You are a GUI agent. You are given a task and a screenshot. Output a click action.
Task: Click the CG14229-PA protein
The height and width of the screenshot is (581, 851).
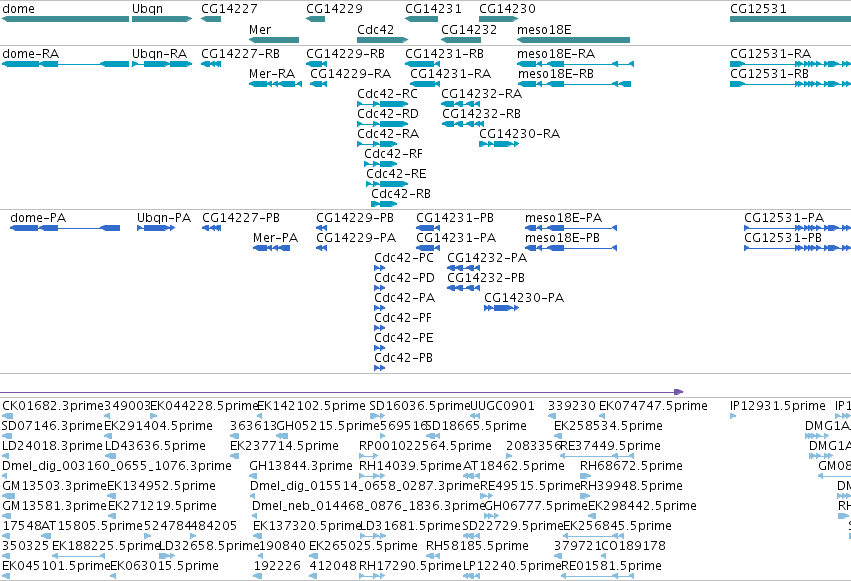pos(321,248)
